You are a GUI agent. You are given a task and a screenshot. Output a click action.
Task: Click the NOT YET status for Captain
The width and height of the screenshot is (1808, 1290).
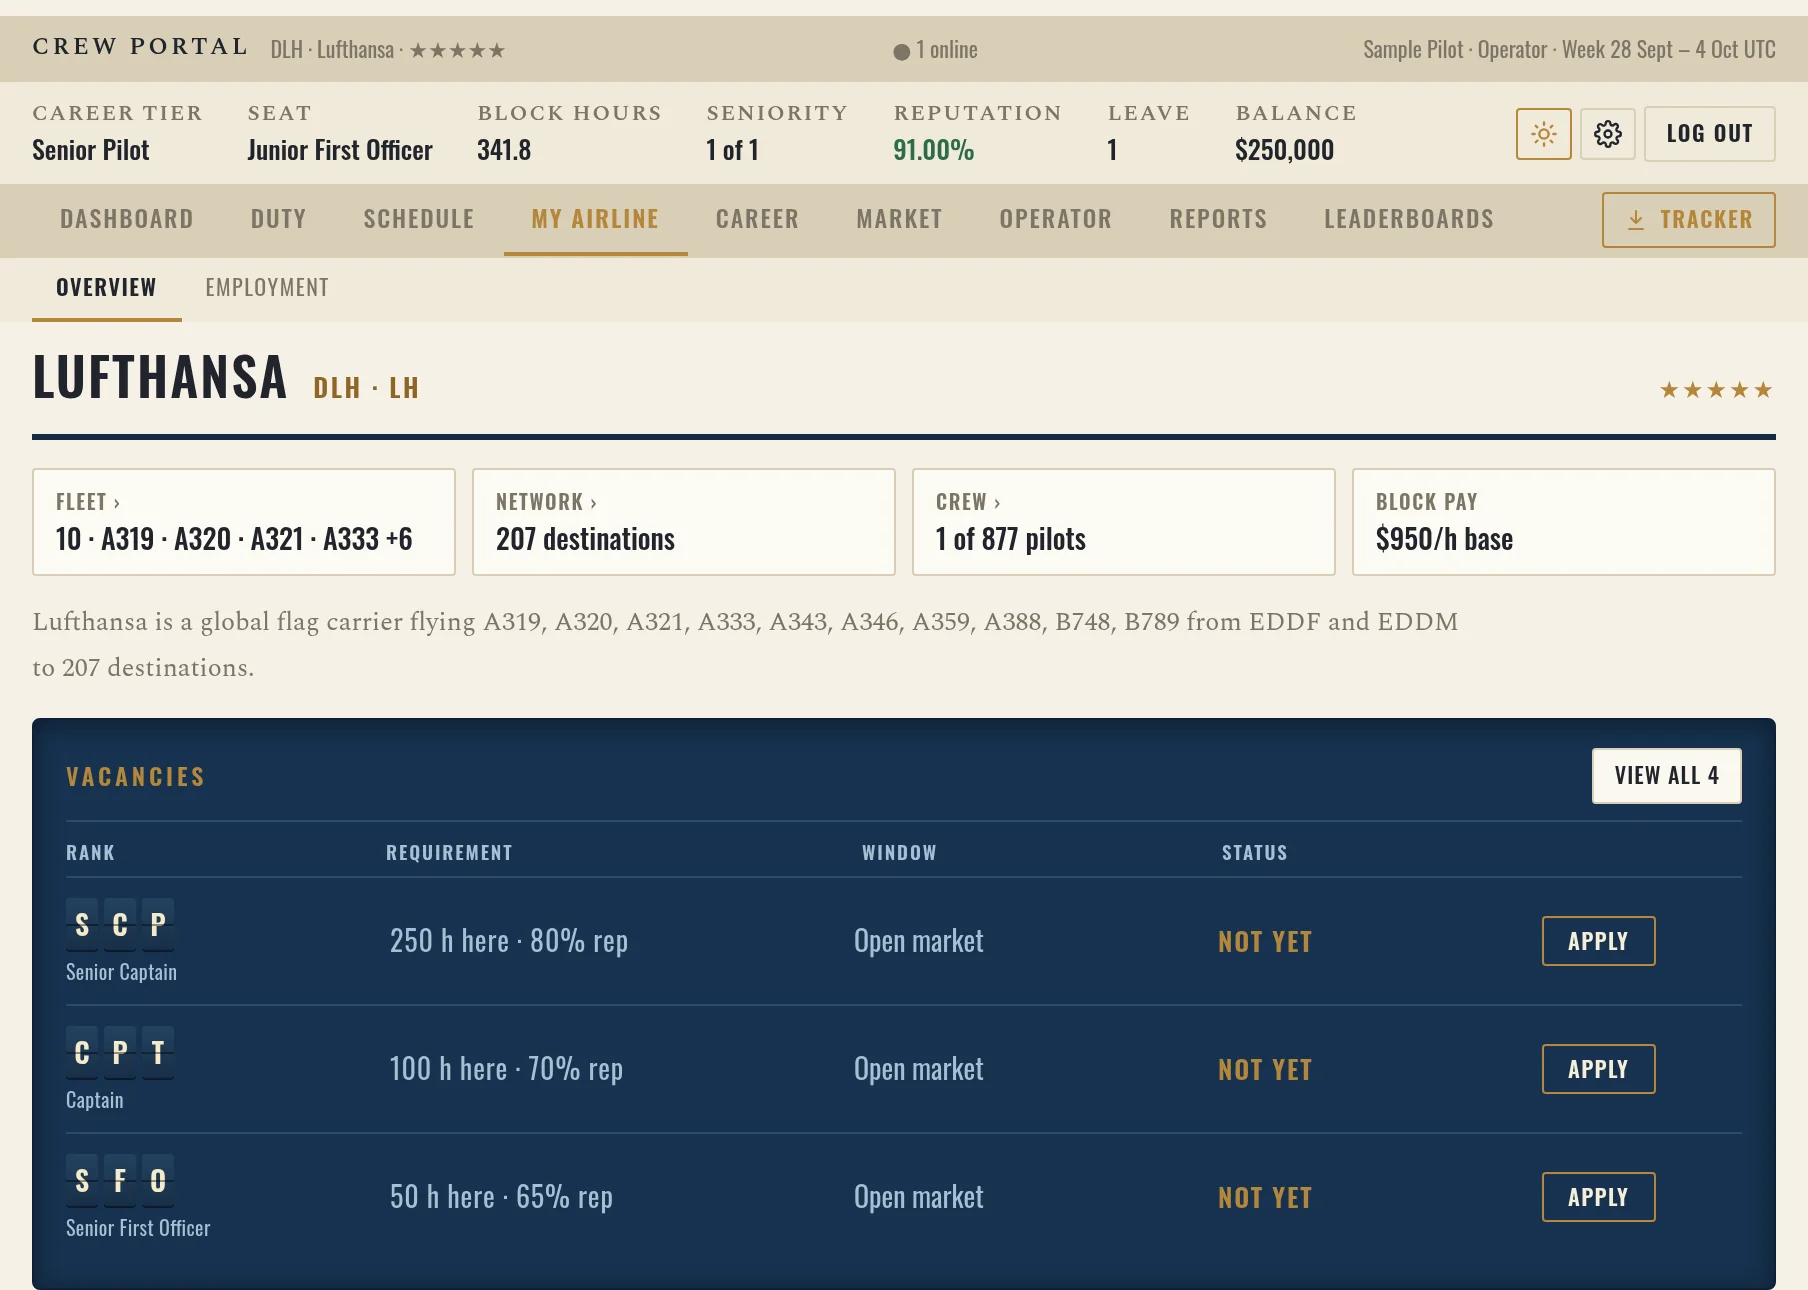[x=1265, y=1070]
